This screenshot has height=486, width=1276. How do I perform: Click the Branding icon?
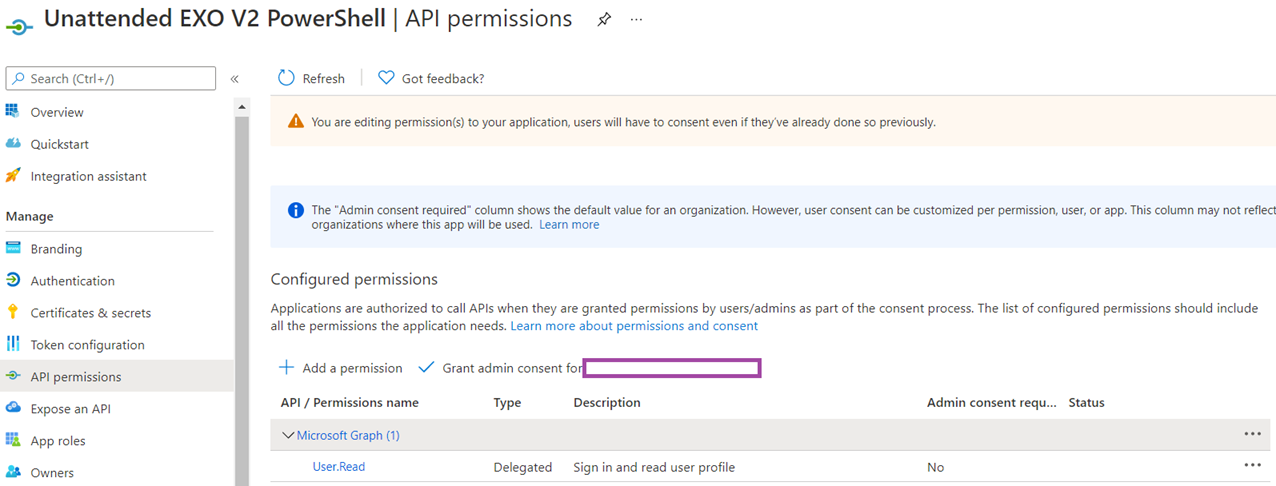13,249
